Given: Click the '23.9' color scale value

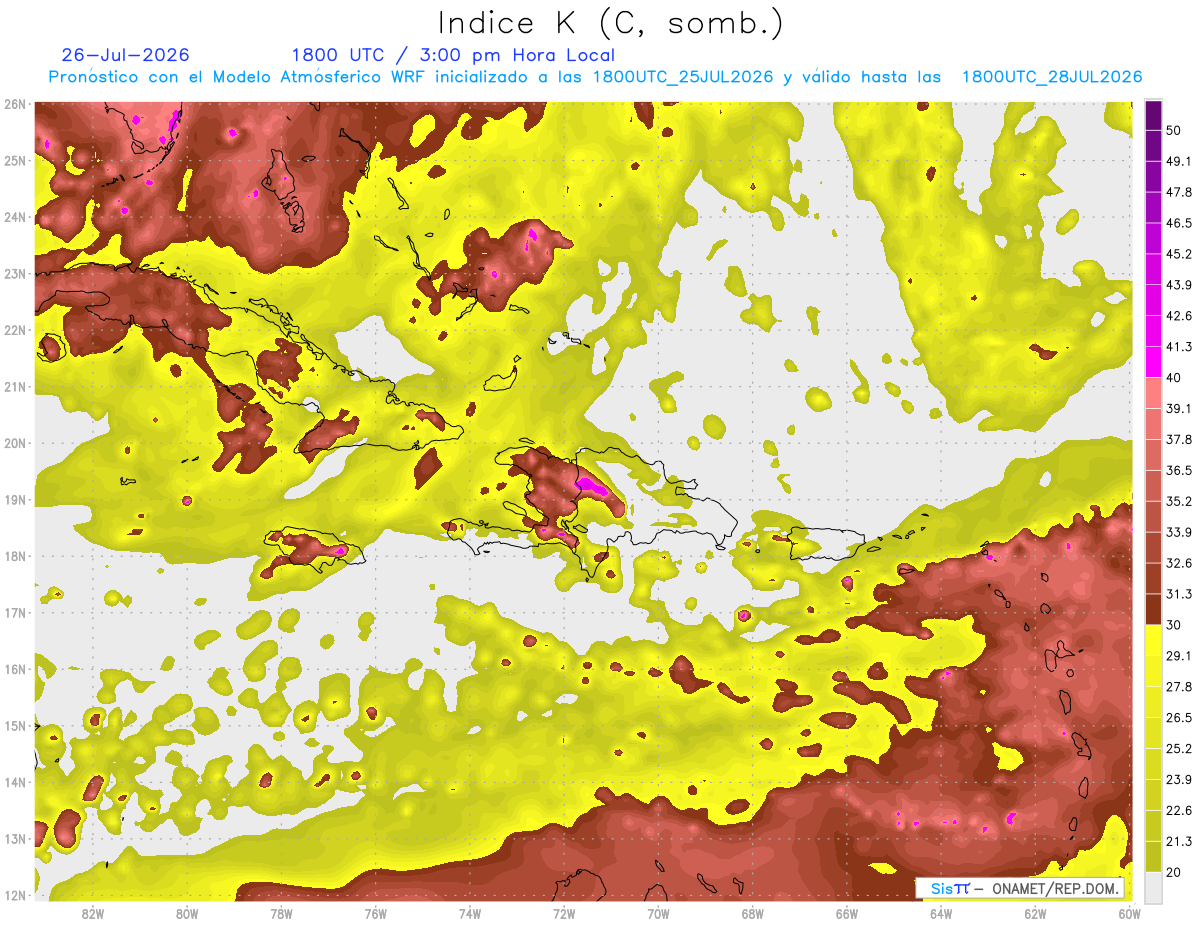Looking at the screenshot, I should (x=1178, y=780).
